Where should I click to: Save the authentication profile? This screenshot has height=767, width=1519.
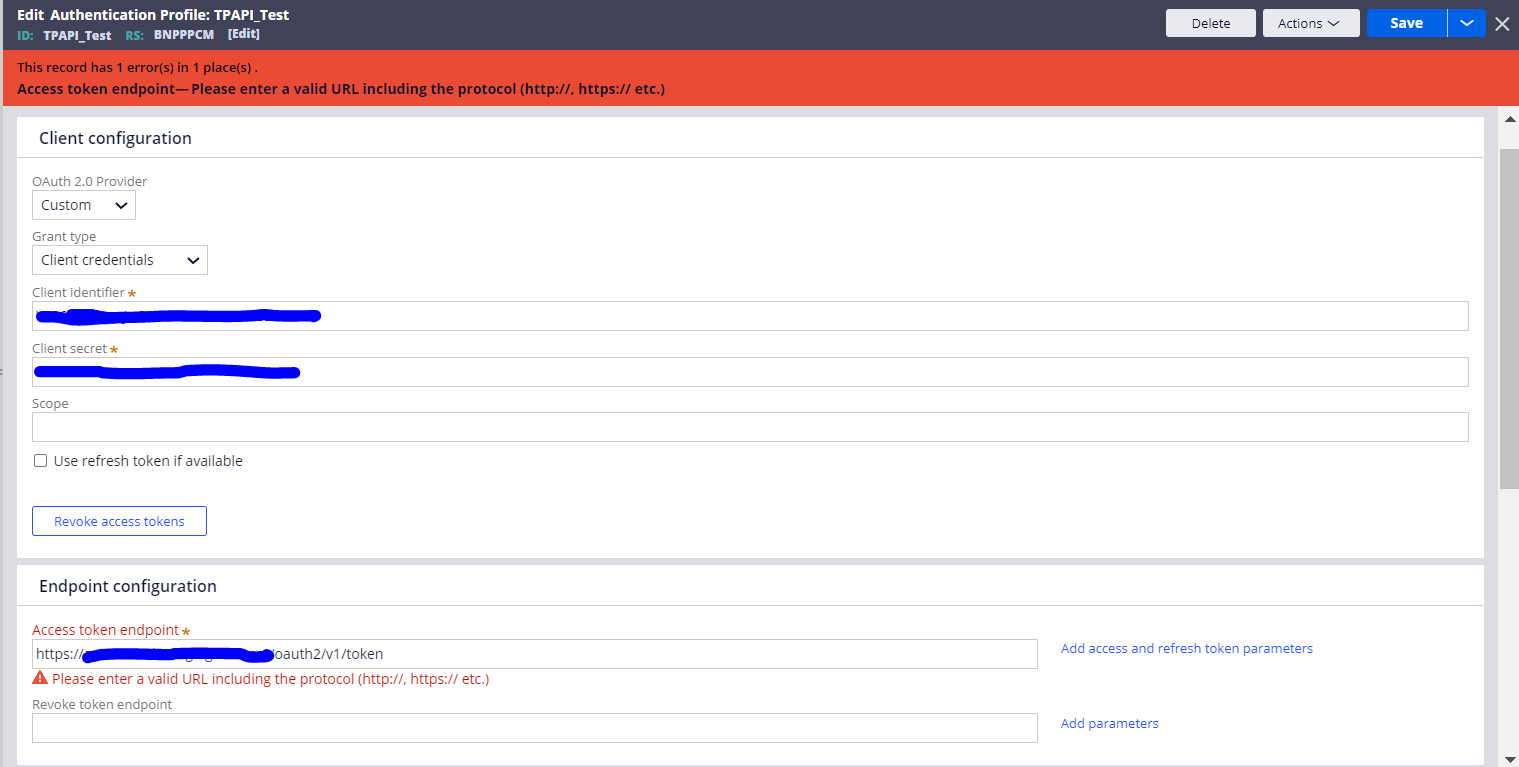point(1406,23)
